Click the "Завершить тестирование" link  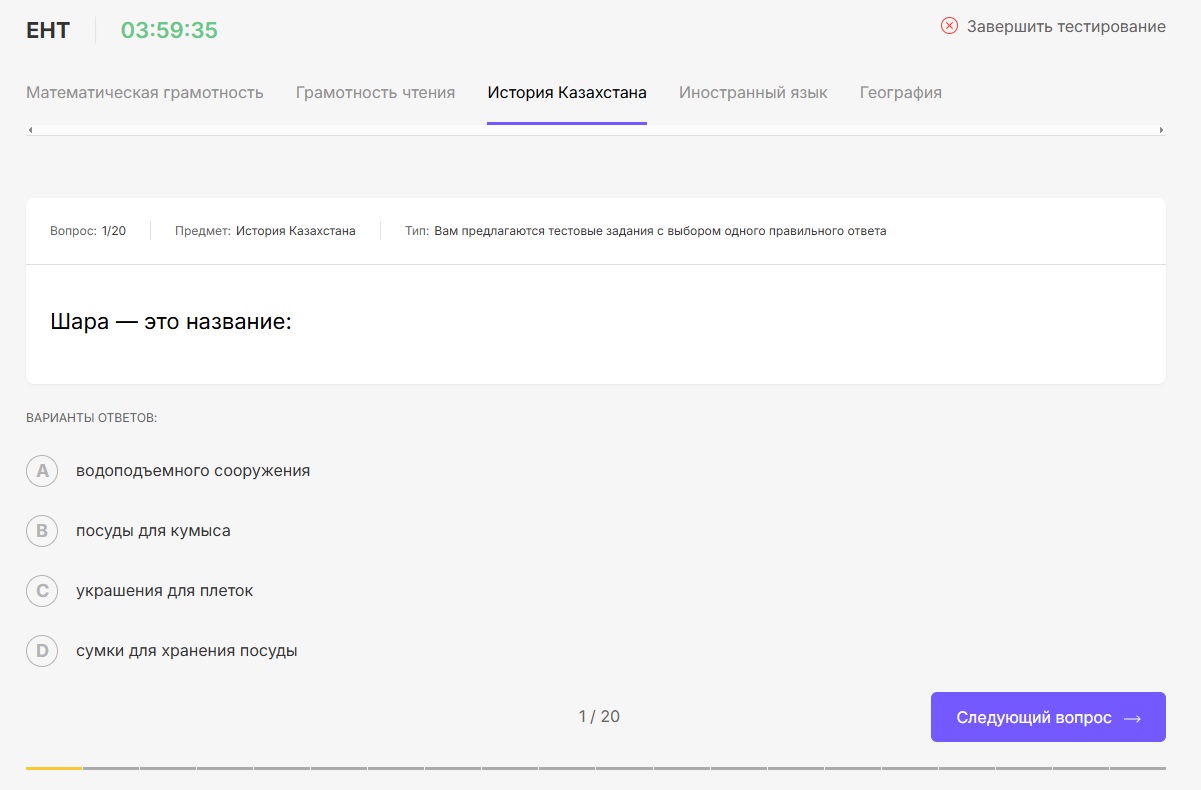(1065, 27)
